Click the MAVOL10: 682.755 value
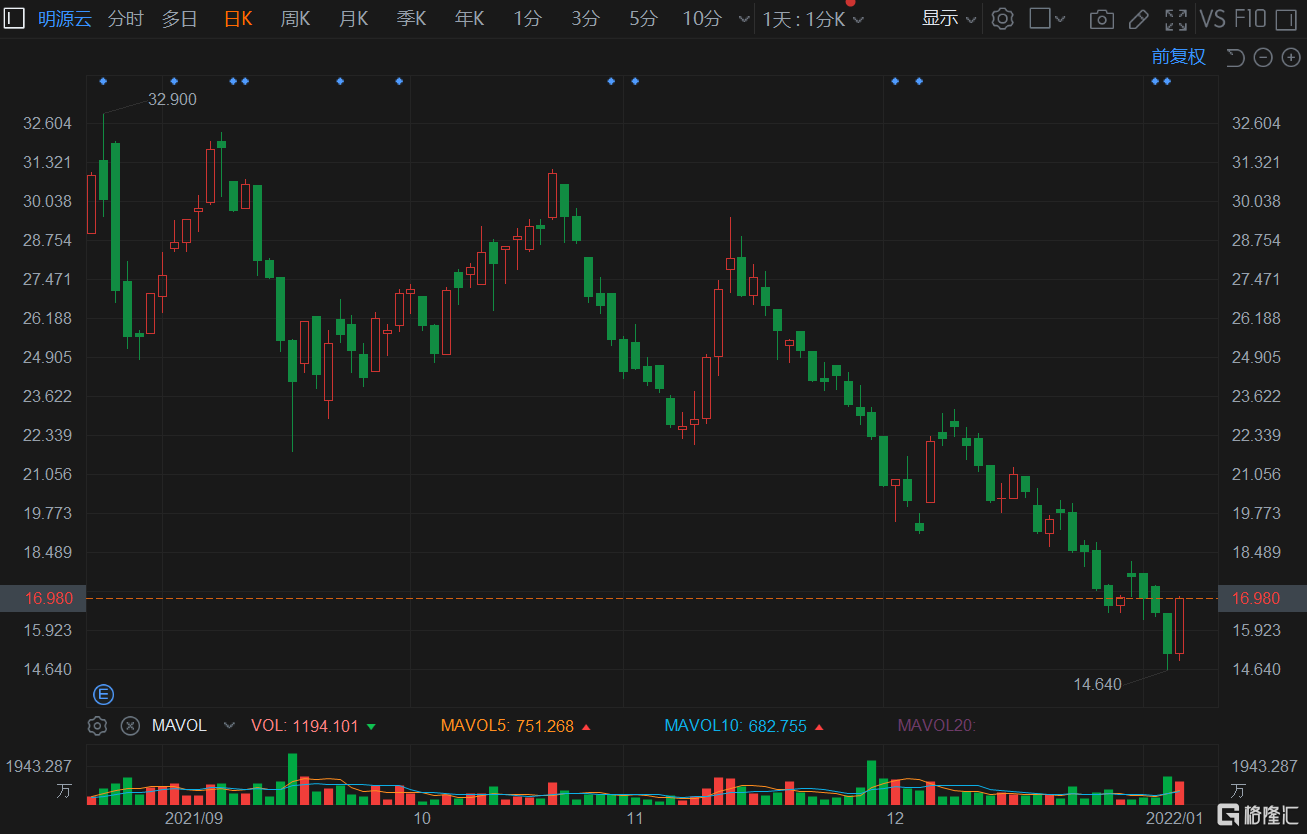This screenshot has width=1307, height=834. [735, 726]
